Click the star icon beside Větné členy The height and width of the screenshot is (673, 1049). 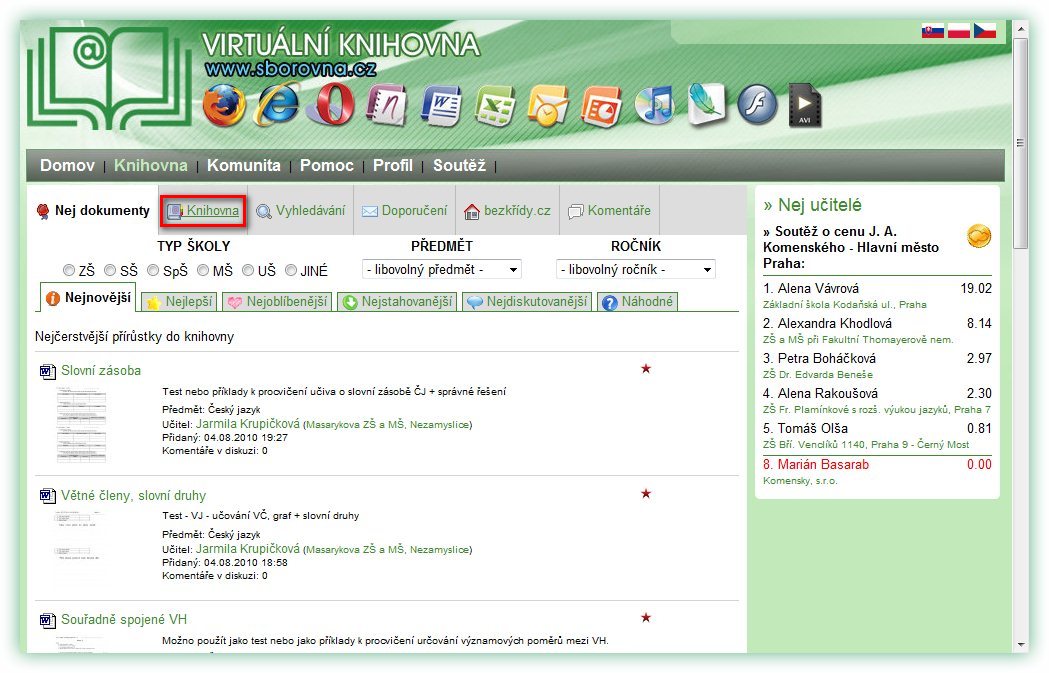[646, 494]
